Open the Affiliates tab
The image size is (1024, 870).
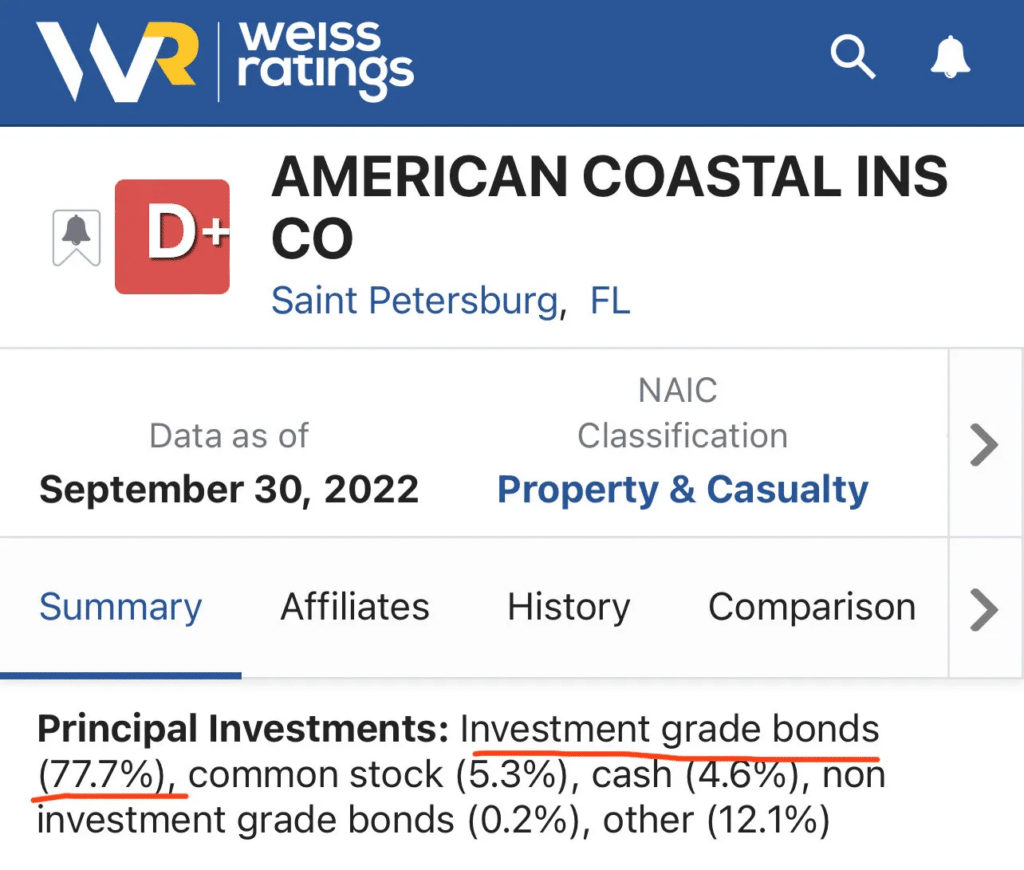355,607
